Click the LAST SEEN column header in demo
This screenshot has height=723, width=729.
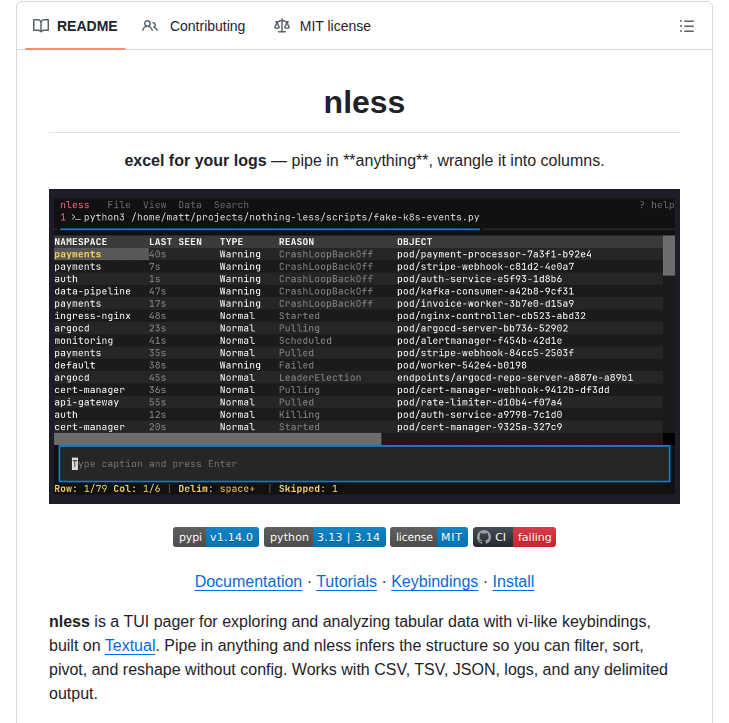(175, 242)
